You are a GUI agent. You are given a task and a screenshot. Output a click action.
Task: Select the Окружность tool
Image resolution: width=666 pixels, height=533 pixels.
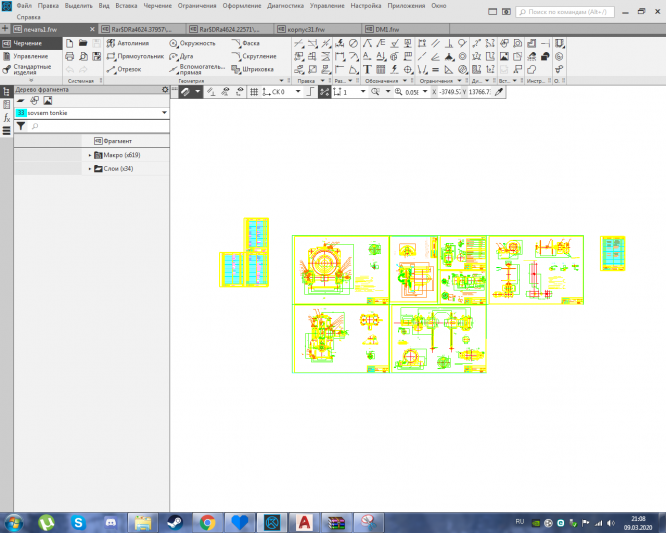(x=192, y=43)
